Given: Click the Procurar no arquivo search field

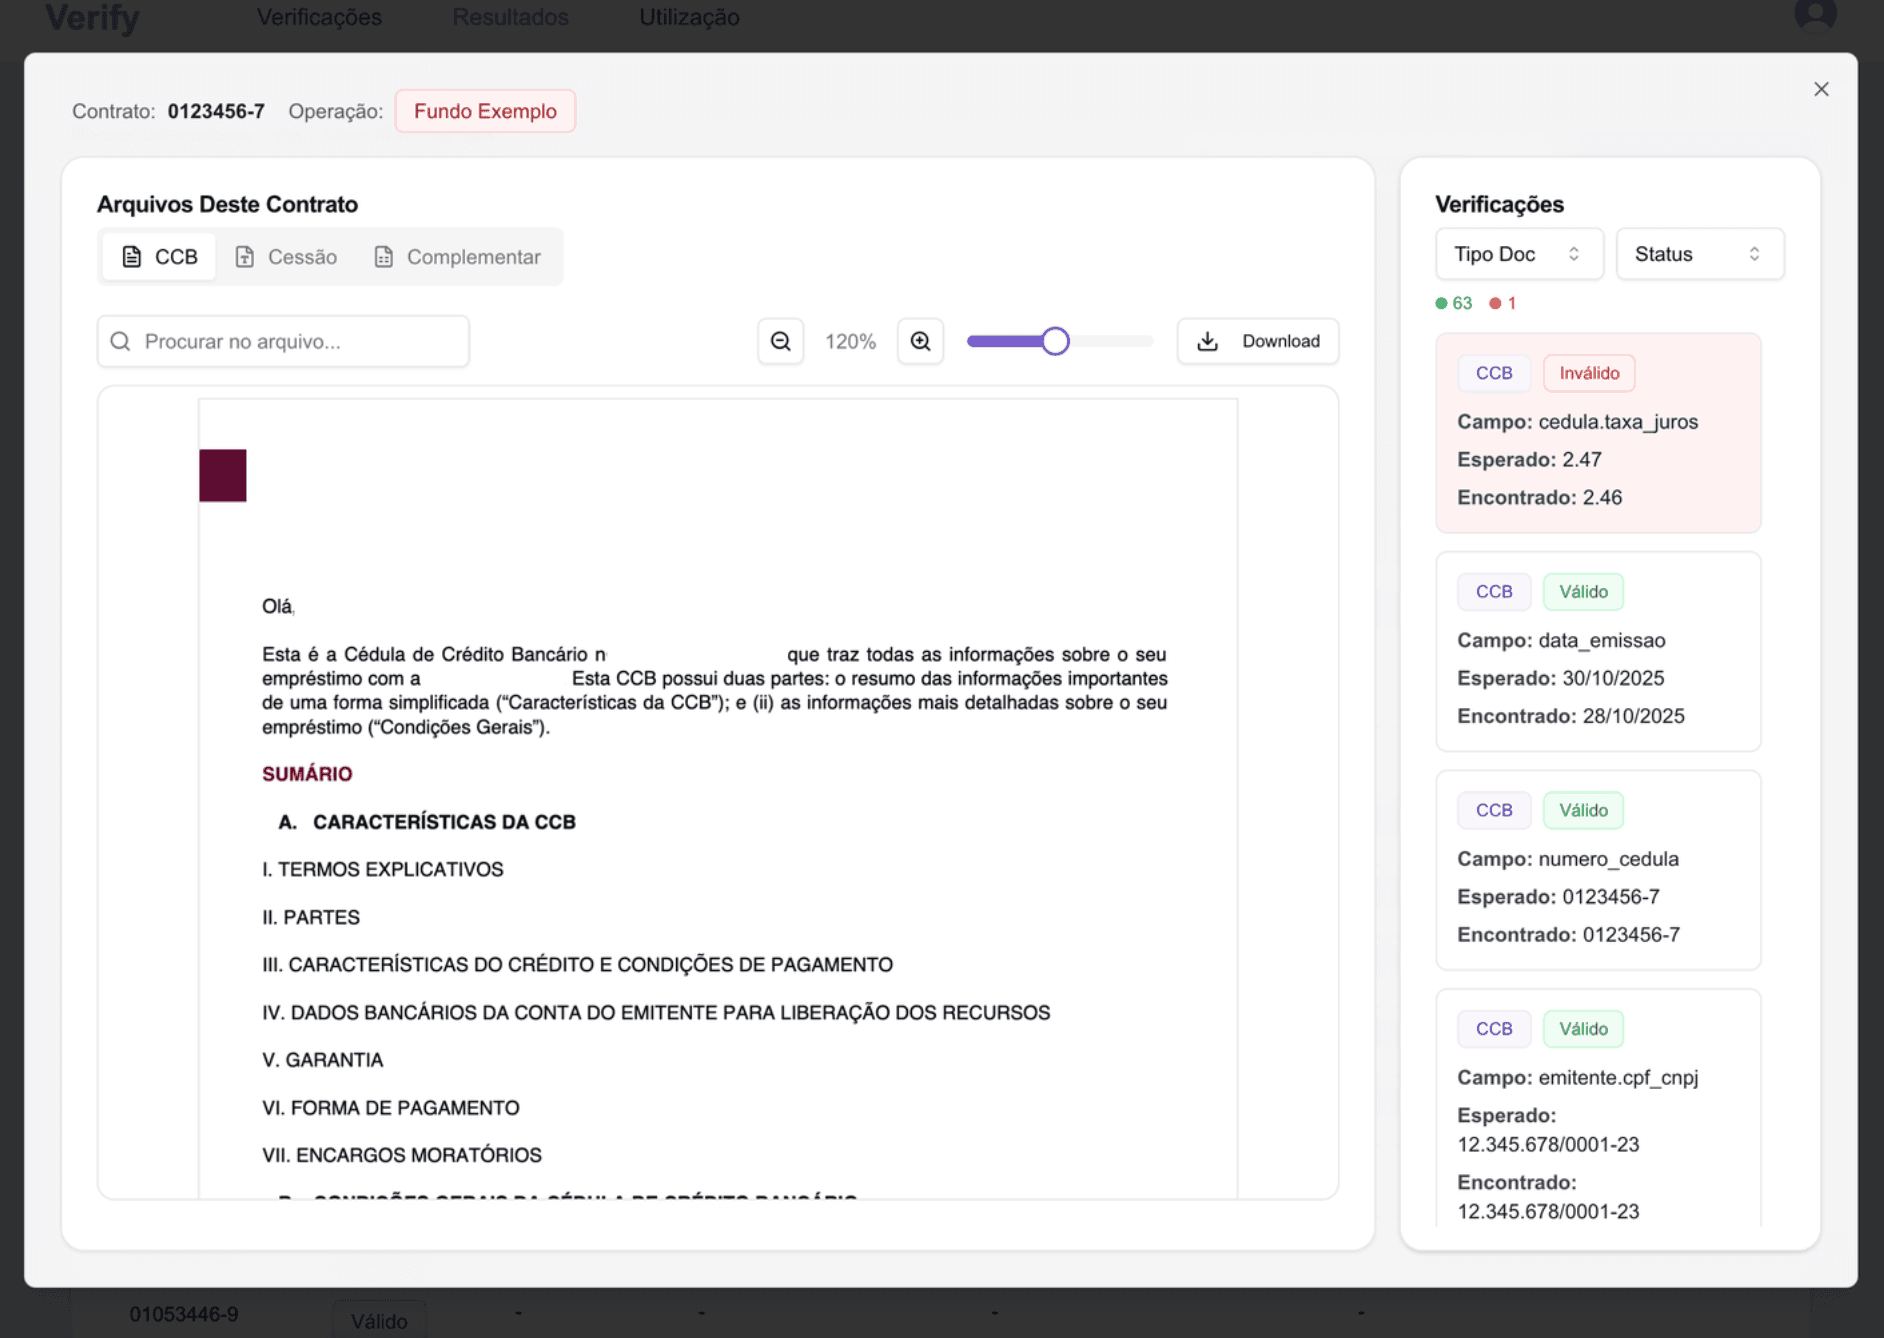Looking at the screenshot, I should [x=283, y=341].
